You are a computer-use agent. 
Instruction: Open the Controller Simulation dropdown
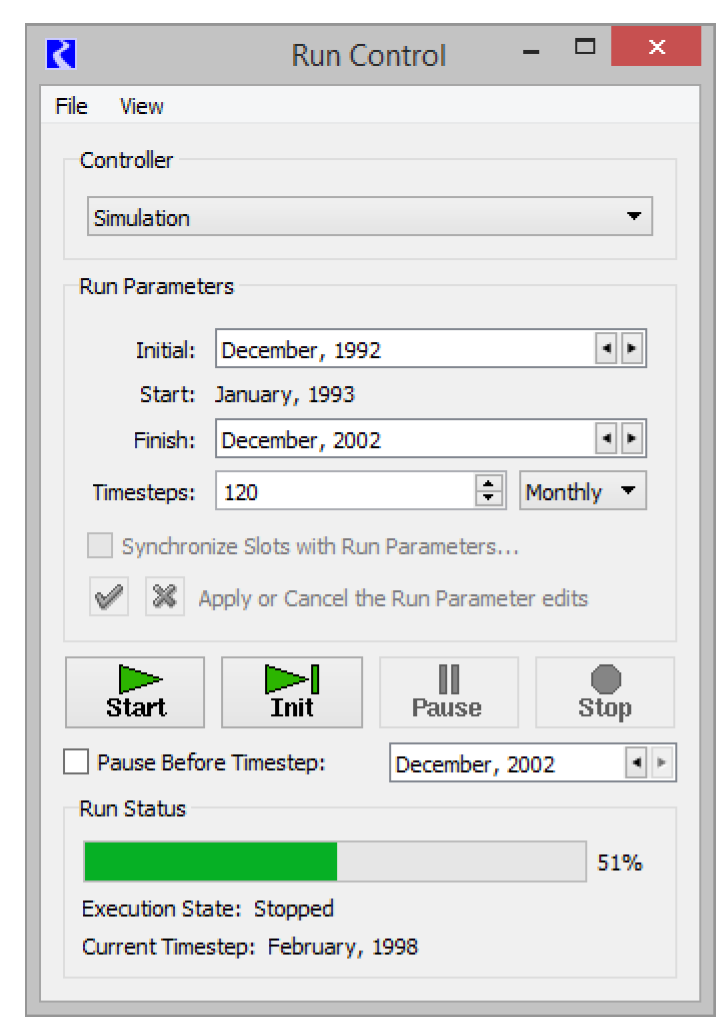(370, 217)
